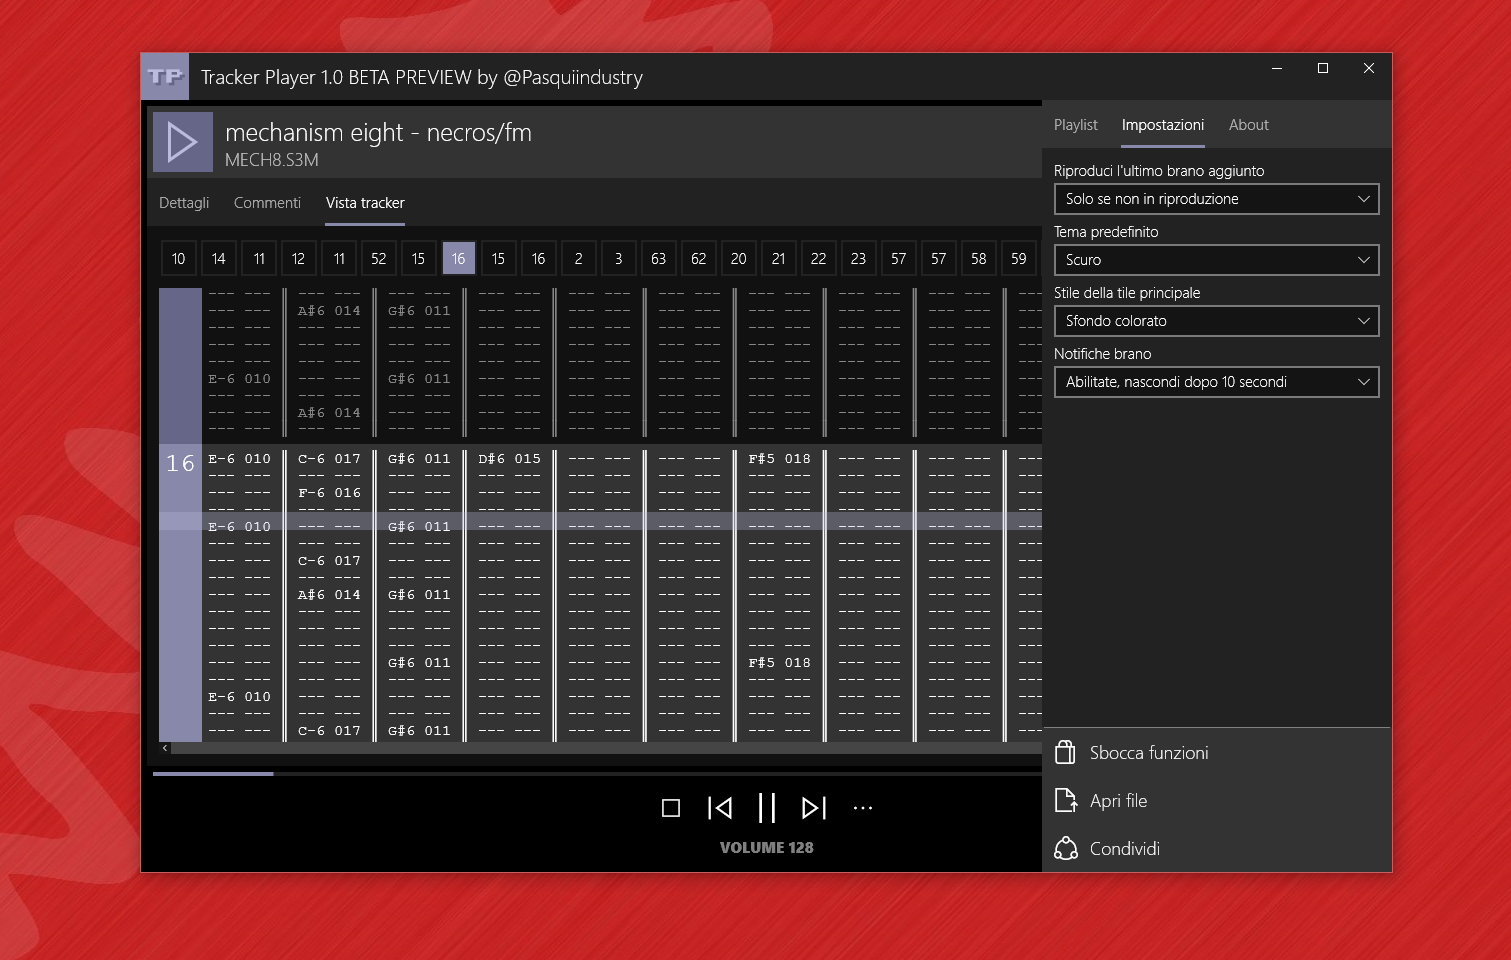
Task: Select the highlighted channel 16 header button
Action: point(458,258)
